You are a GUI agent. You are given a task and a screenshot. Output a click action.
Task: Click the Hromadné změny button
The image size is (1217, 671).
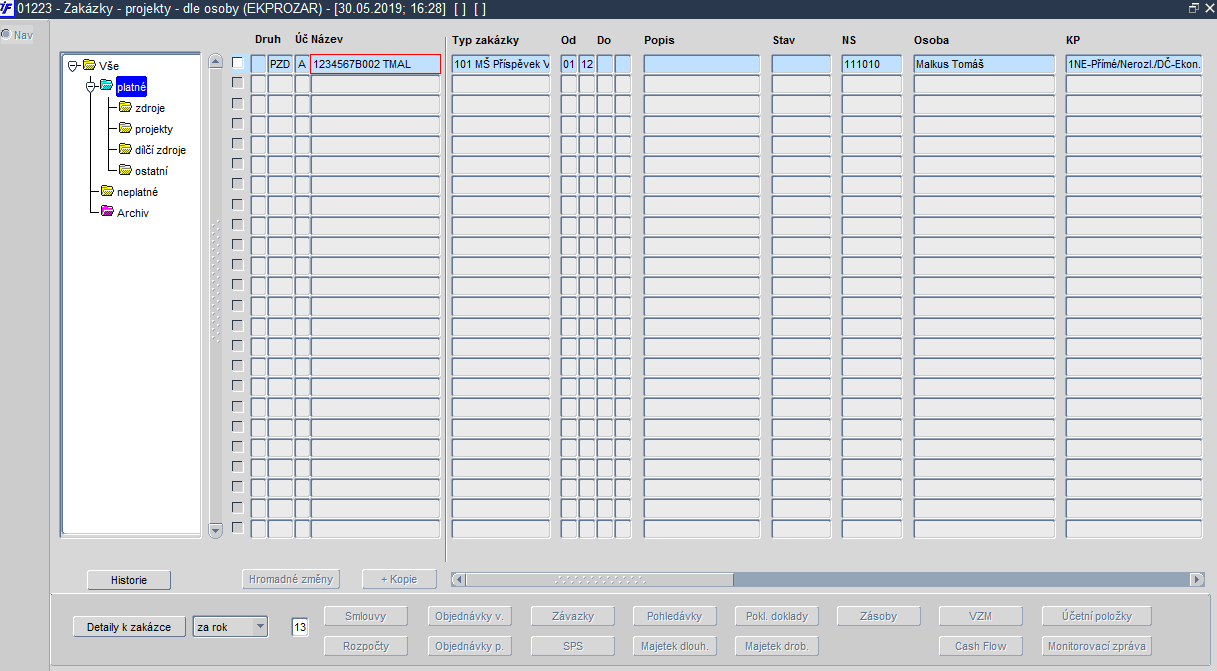coord(291,579)
